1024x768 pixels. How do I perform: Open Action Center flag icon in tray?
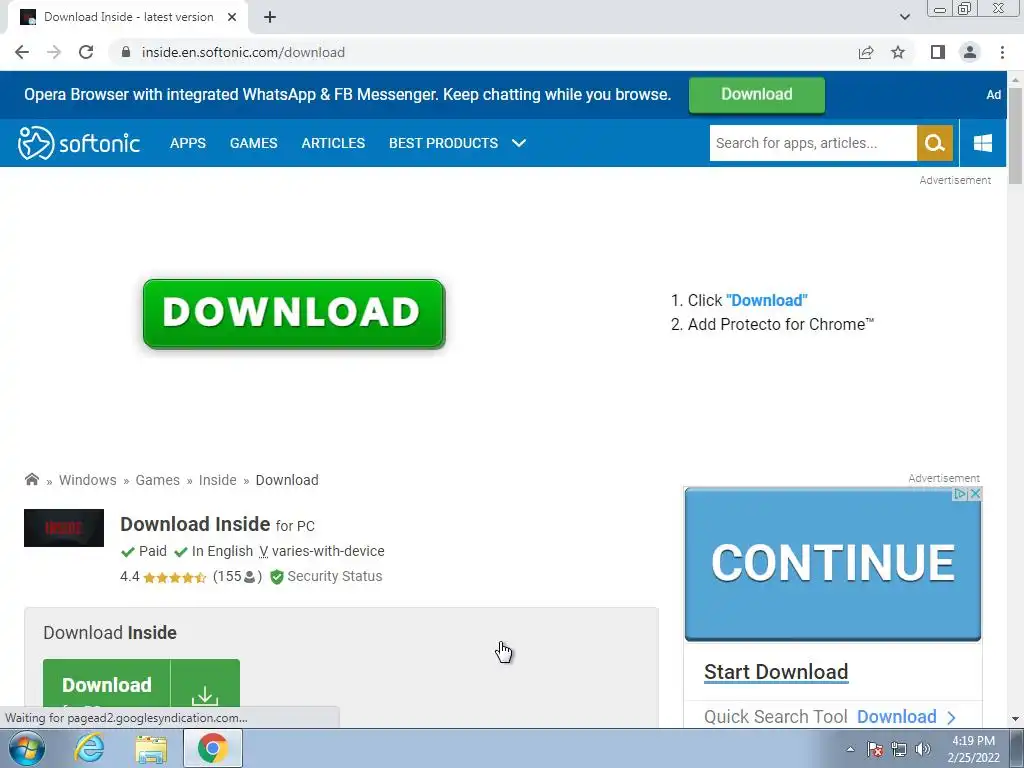tap(875, 749)
